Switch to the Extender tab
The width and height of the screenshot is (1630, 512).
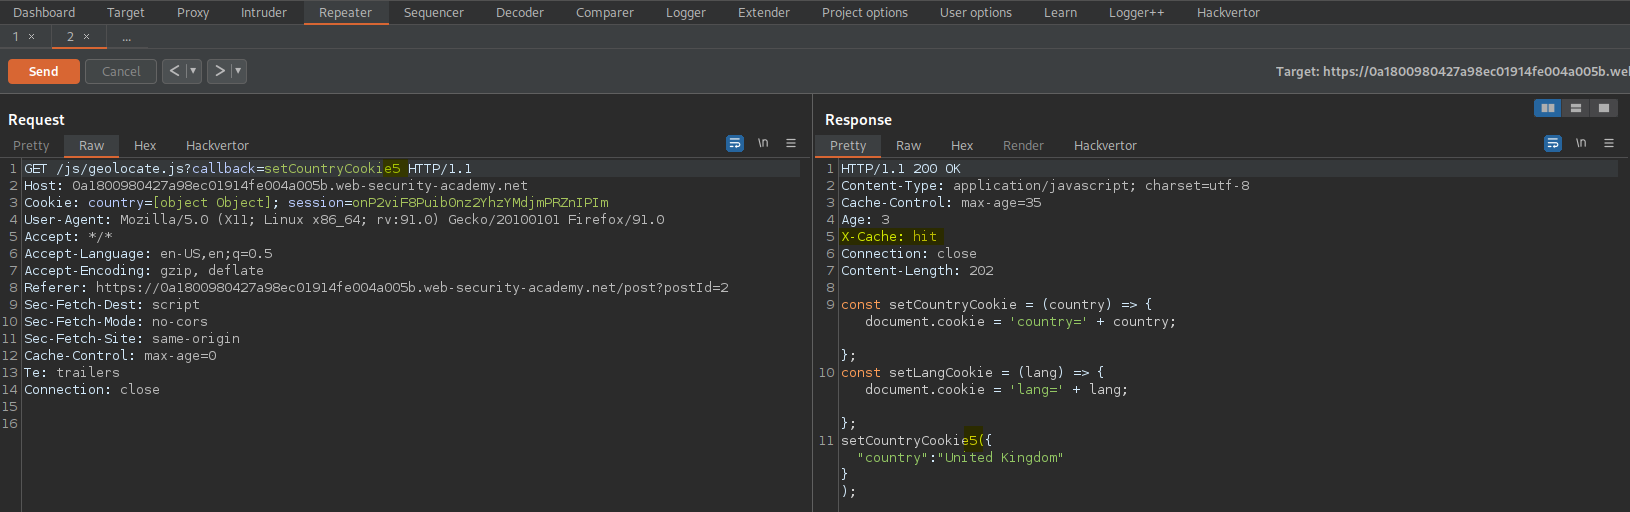(764, 13)
